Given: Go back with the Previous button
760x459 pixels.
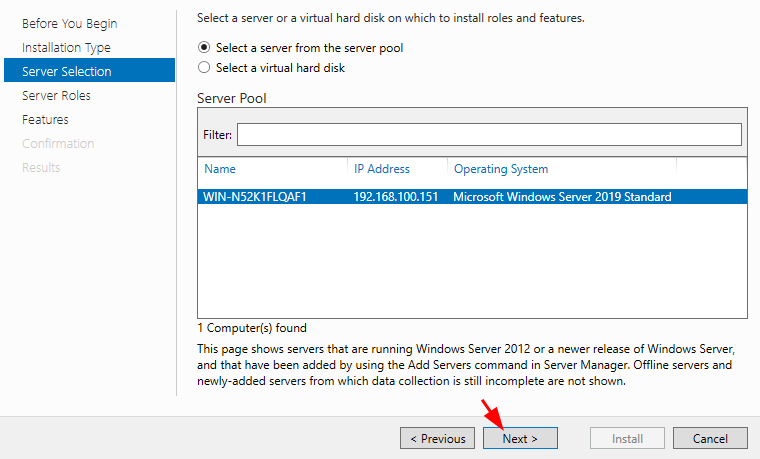Looking at the screenshot, I should pos(437,438).
